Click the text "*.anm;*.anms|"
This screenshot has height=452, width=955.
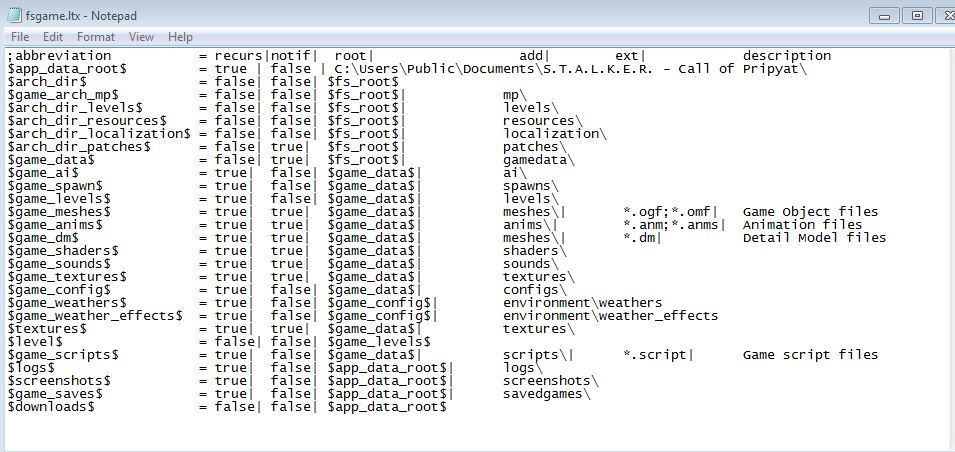(674, 225)
